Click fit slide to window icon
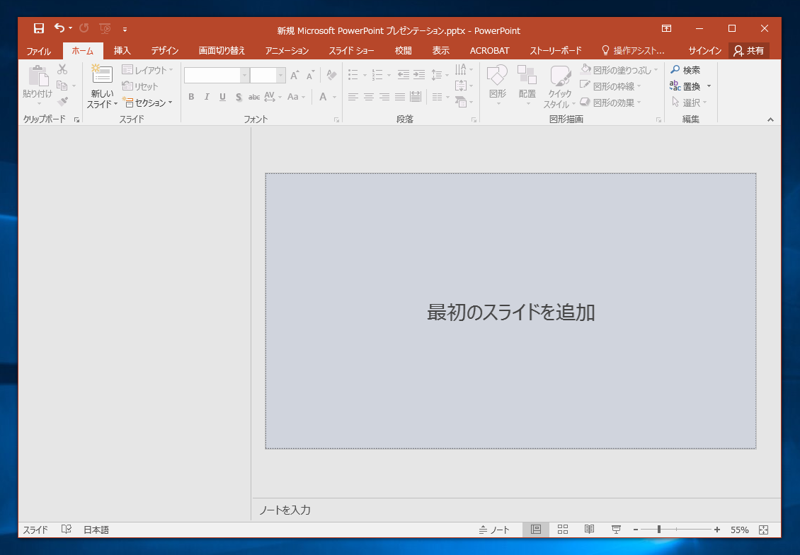800x555 pixels. pos(764,530)
